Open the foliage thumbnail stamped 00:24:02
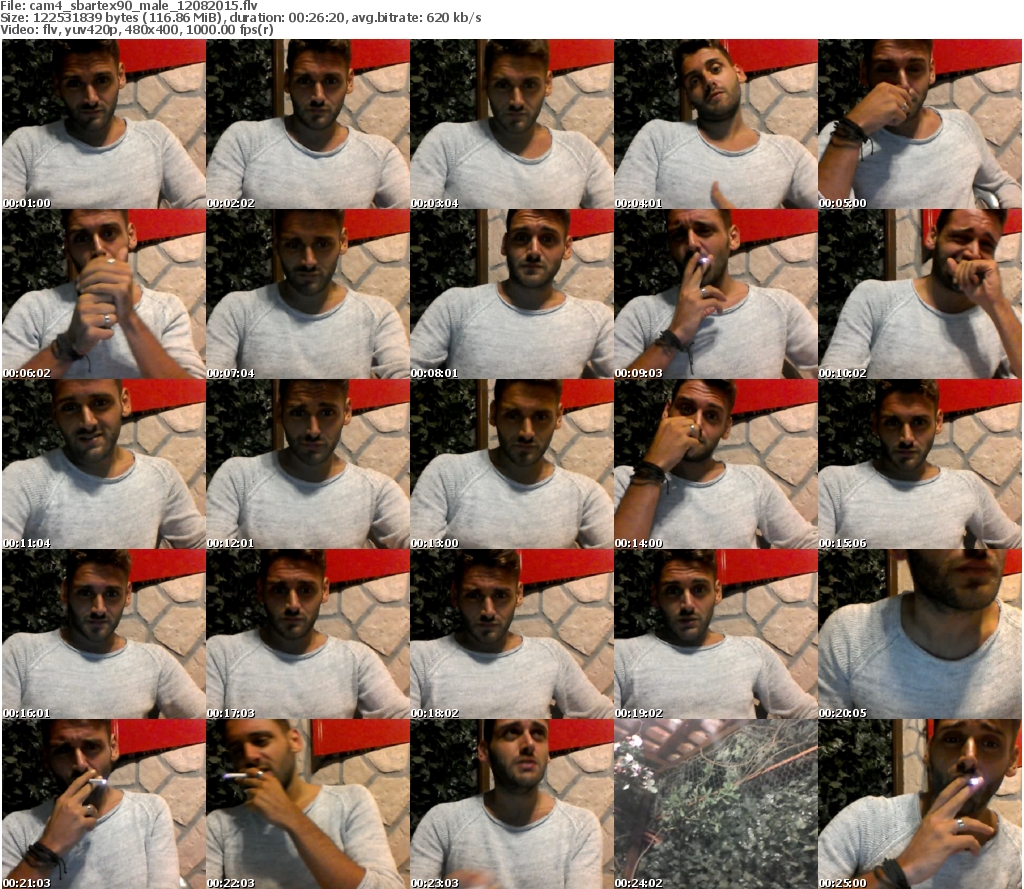Screen dimensions: 1024x889 (716, 804)
